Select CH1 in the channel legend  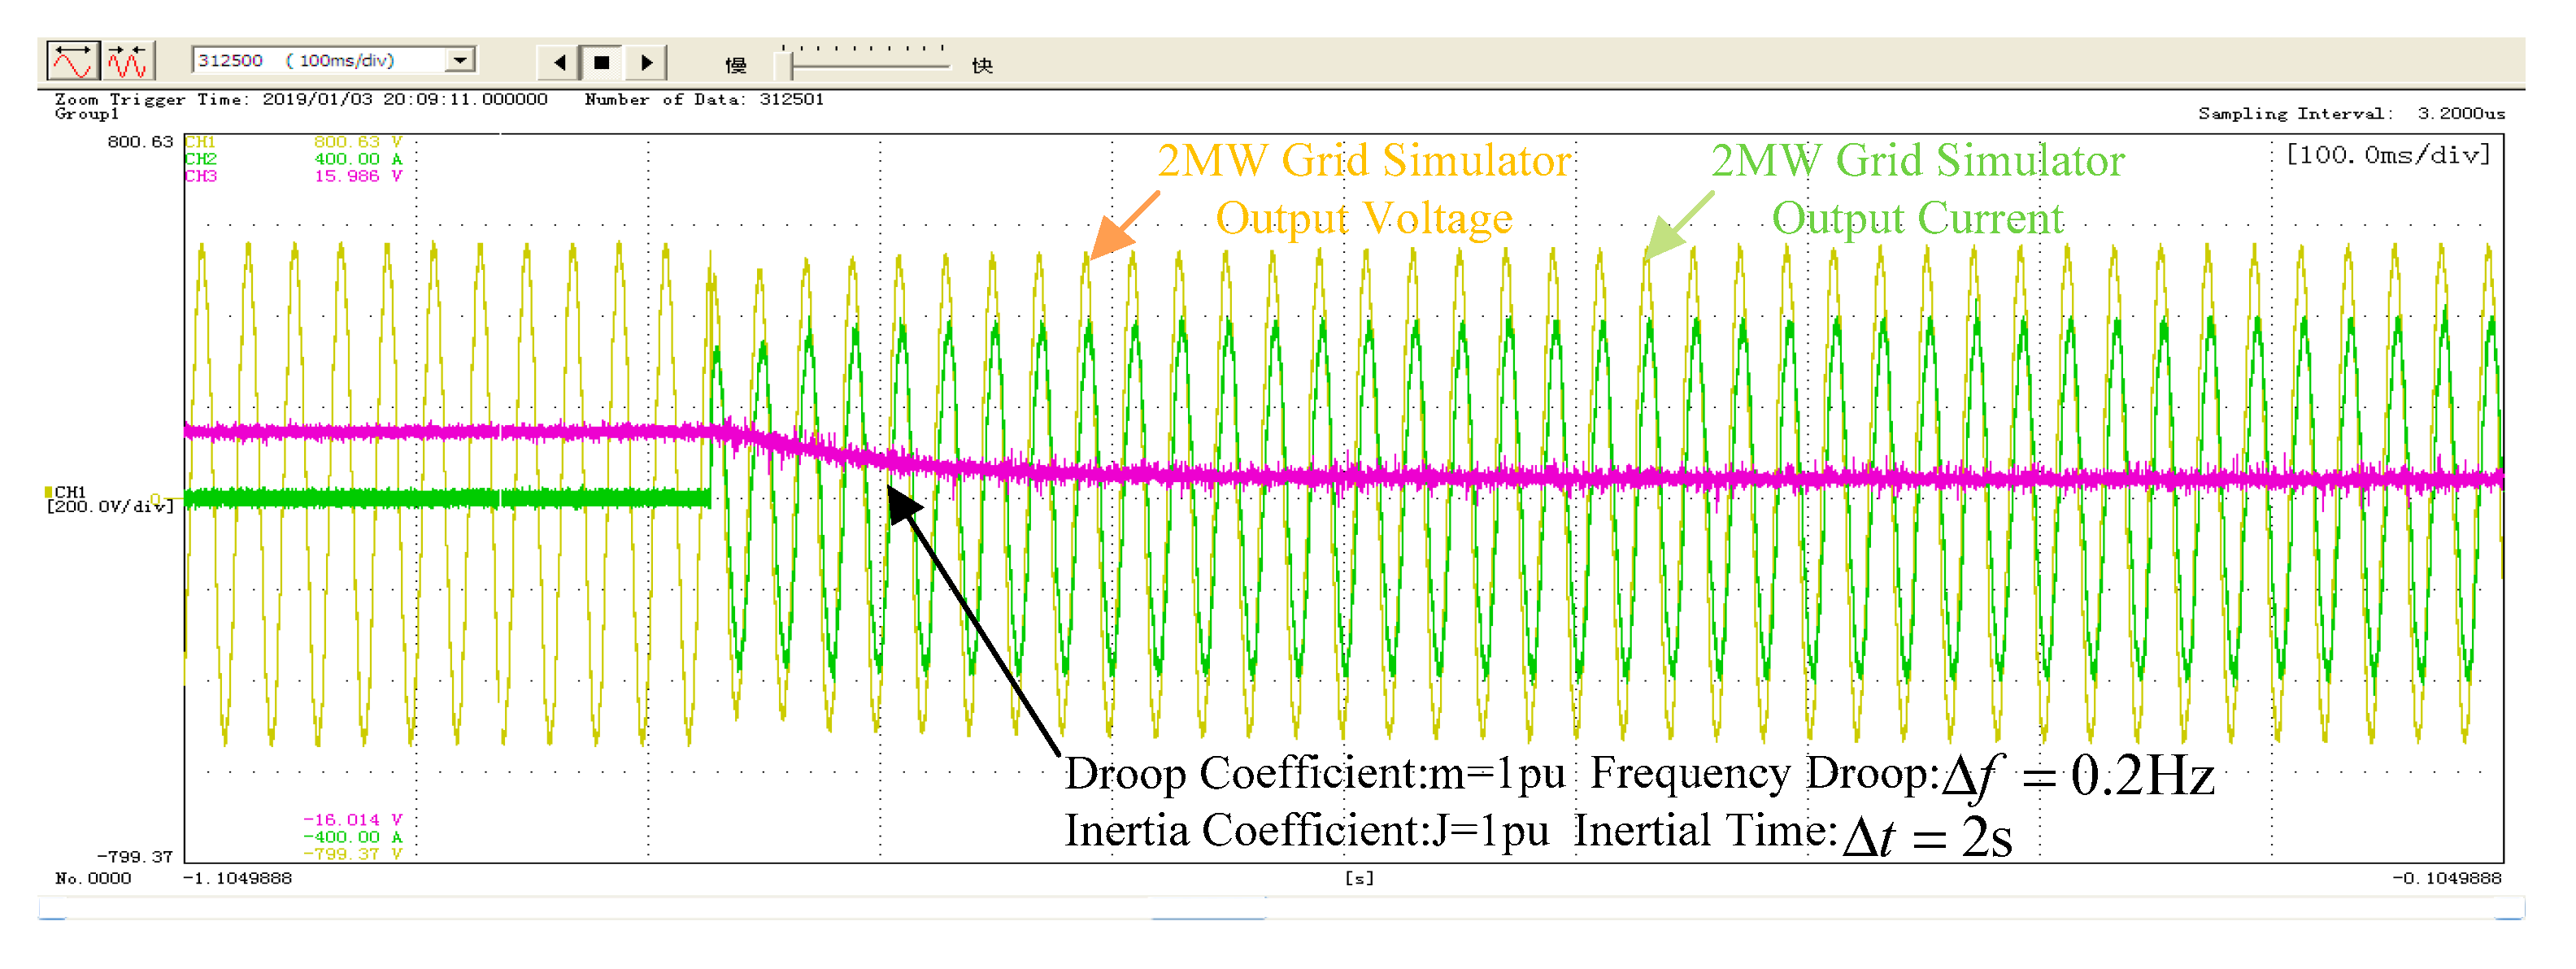coord(200,142)
